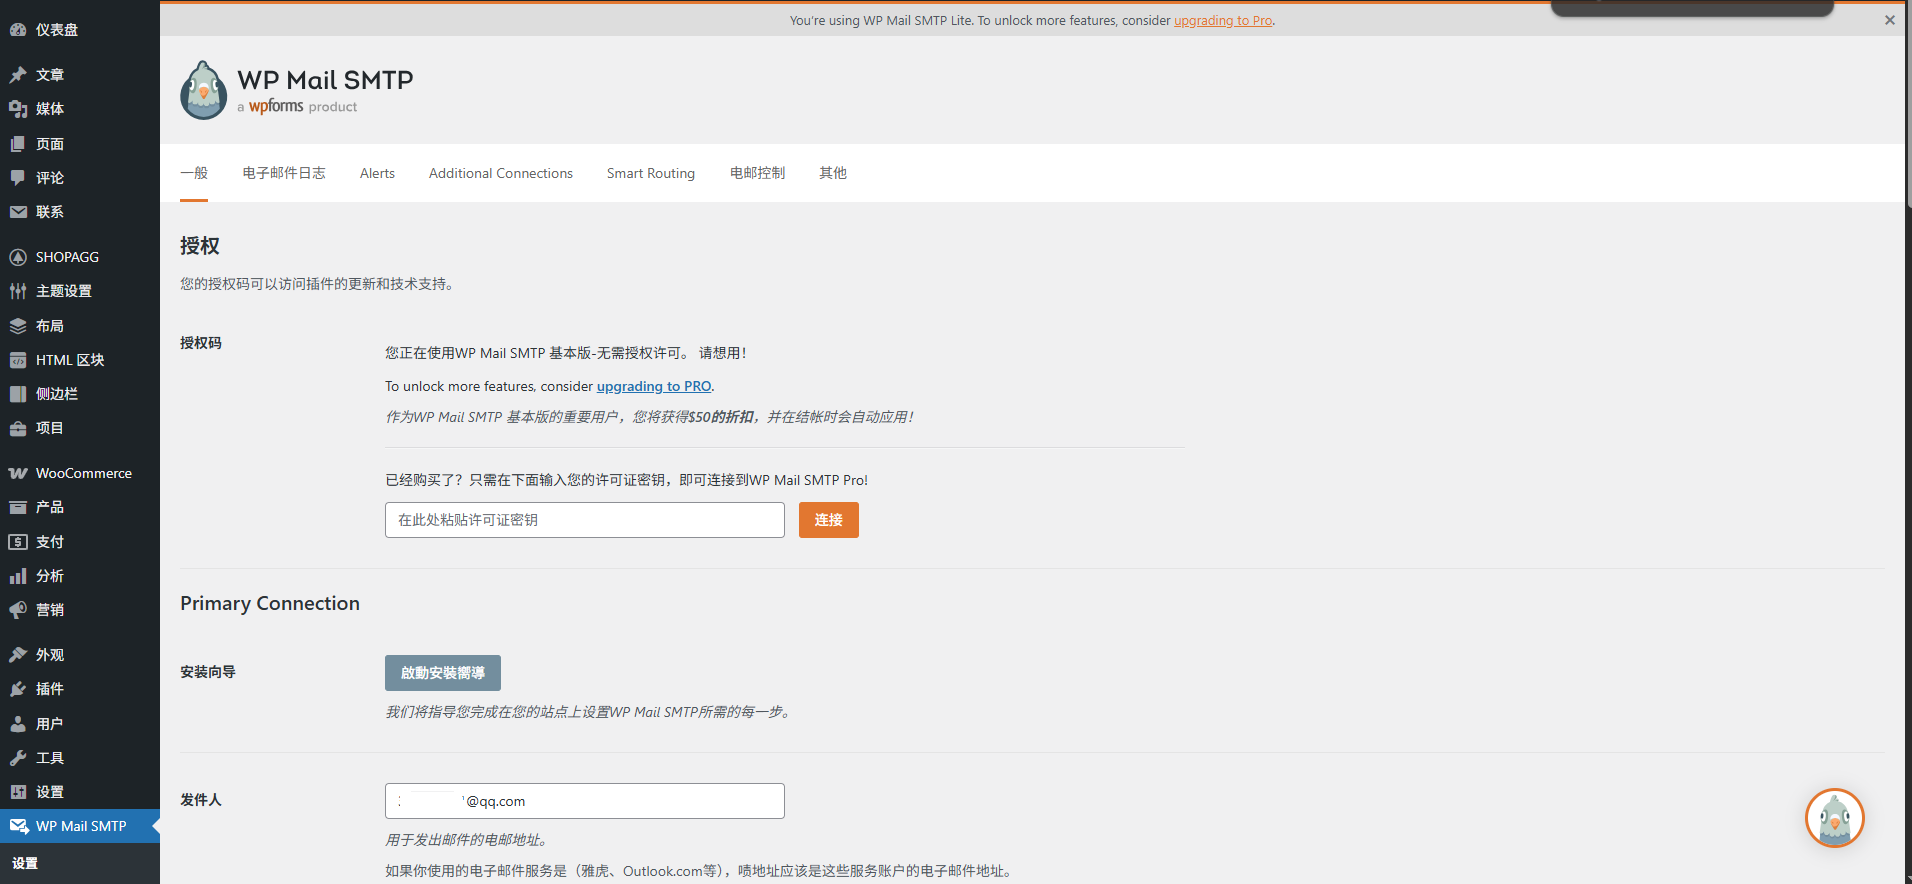Click the 项目 briefcase icon
Image resolution: width=1912 pixels, height=884 pixels.
pyautogui.click(x=18, y=428)
